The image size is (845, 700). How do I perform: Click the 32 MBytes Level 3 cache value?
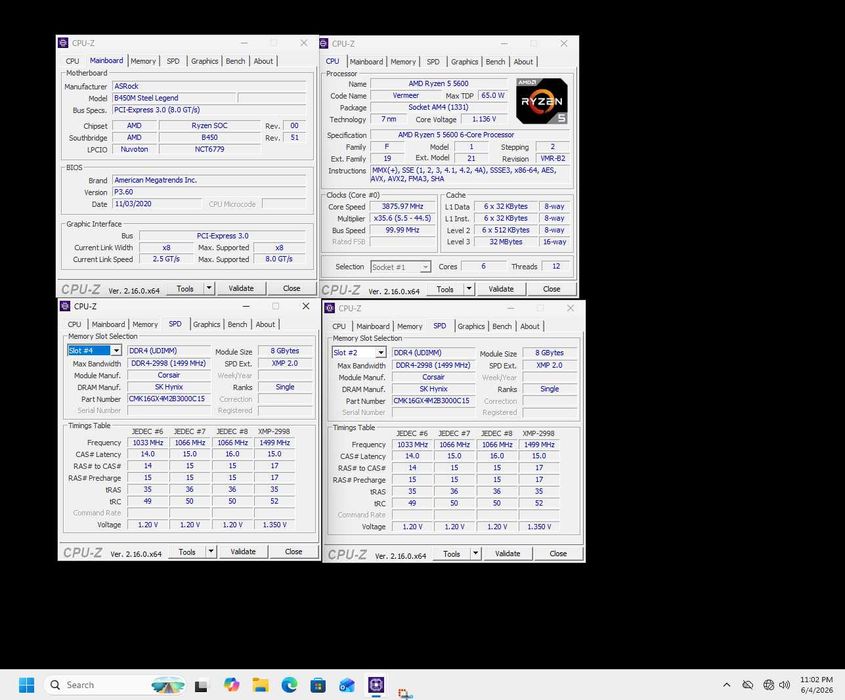(x=505, y=242)
